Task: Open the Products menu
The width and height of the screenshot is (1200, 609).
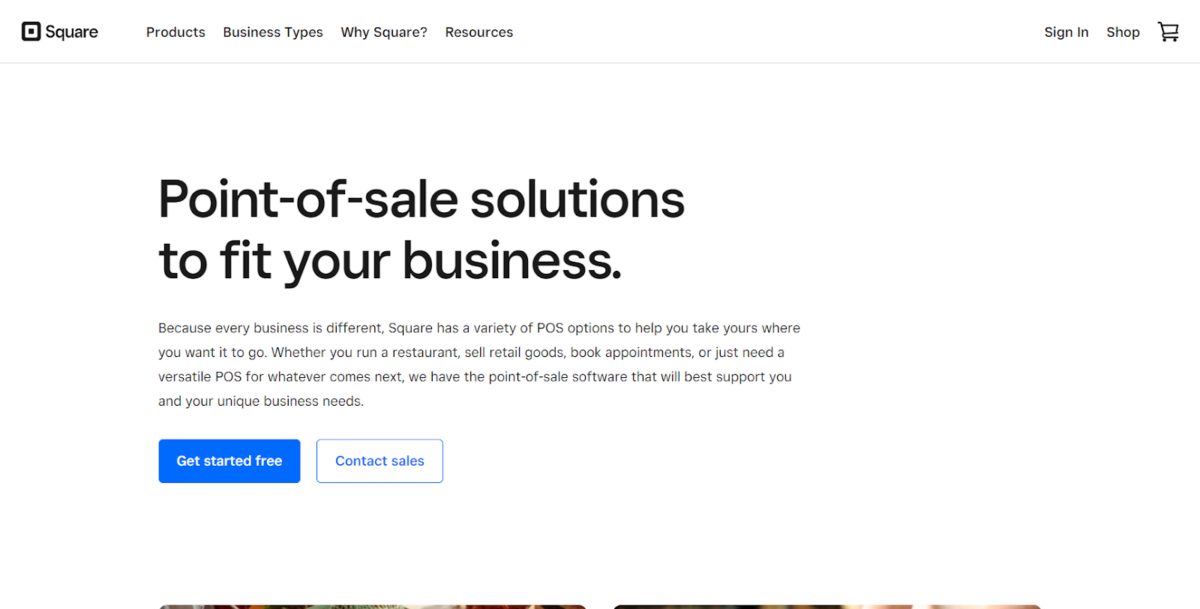Action: click(175, 32)
